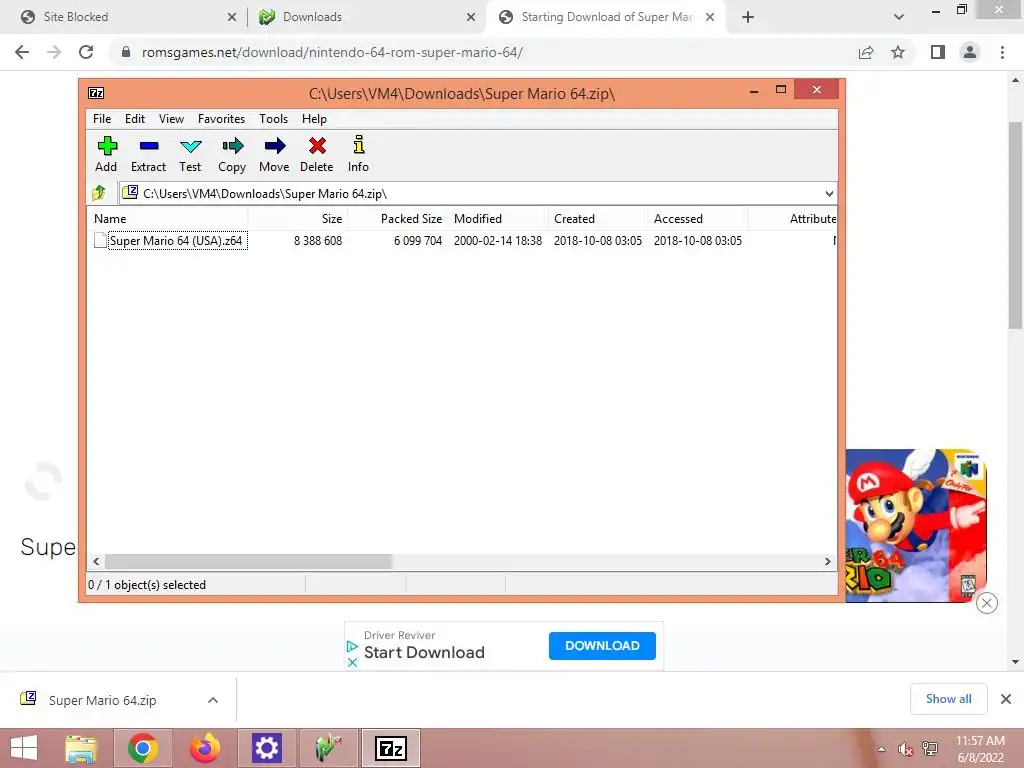Close the Site Blocked tab
Image resolution: width=1024 pixels, height=768 pixels.
(232, 17)
